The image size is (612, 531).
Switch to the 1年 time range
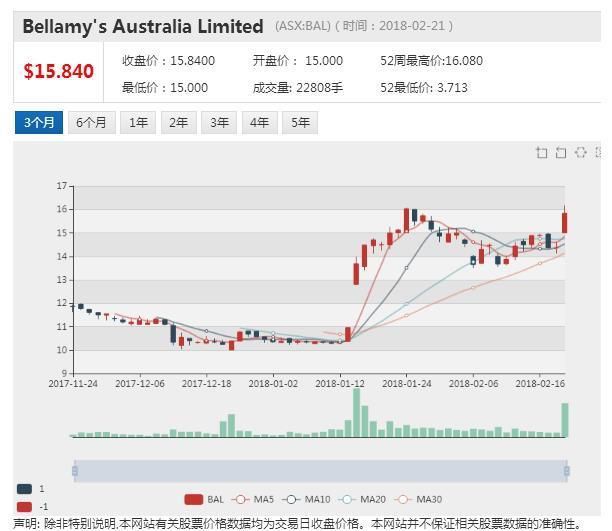tap(138, 123)
